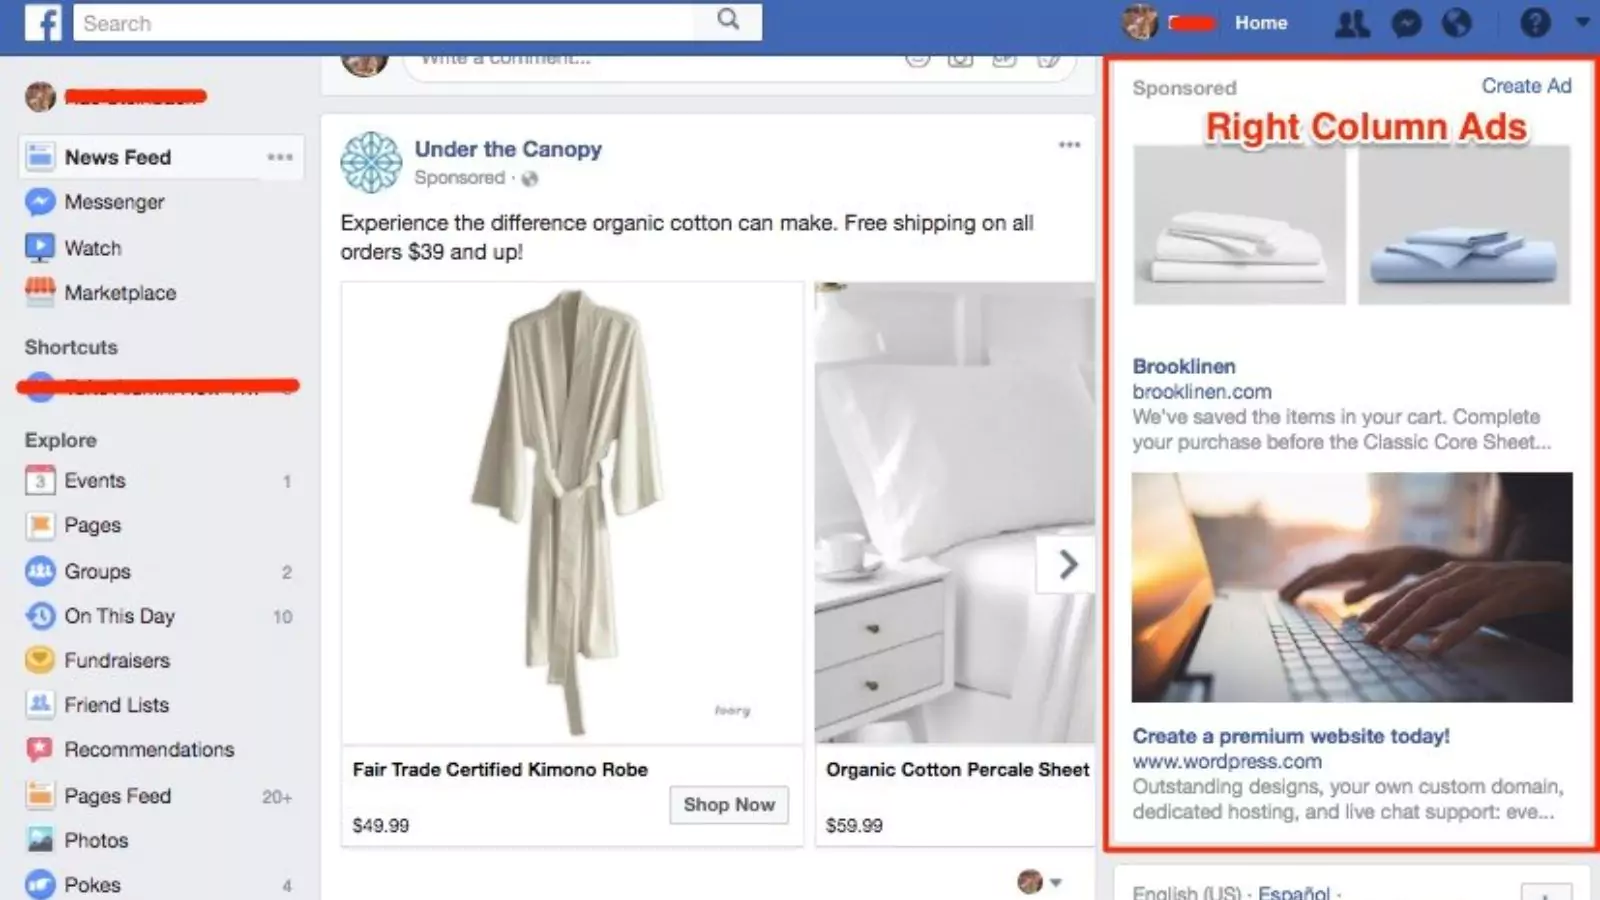Image resolution: width=1600 pixels, height=900 pixels.
Task: Open Events label in sidebar
Action: [95, 480]
